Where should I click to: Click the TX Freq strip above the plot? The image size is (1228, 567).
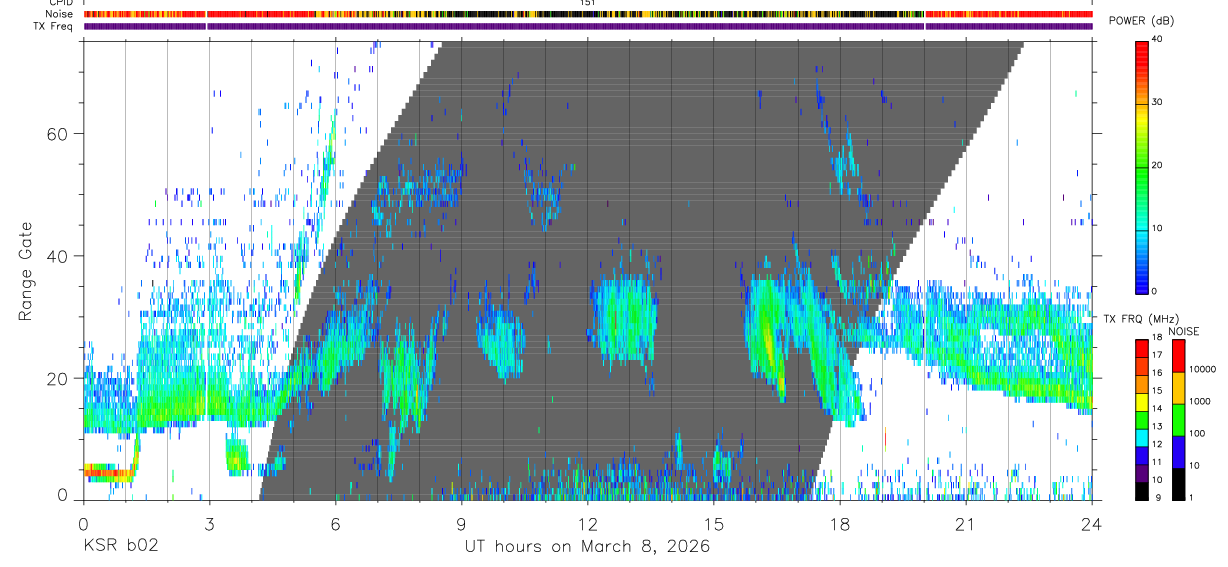click(588, 26)
